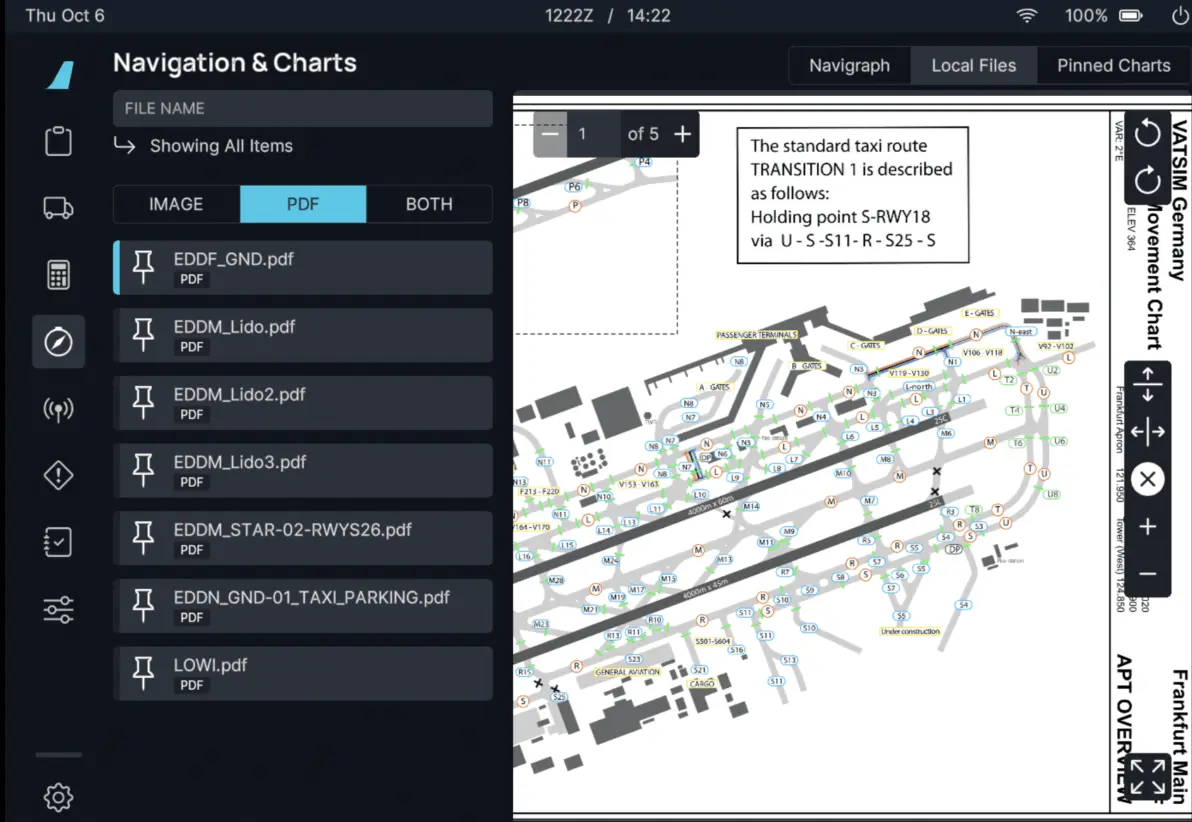Pin the EDDM_Lido2.pdf chart
The height and width of the screenshot is (822, 1192).
pyautogui.click(x=143, y=403)
